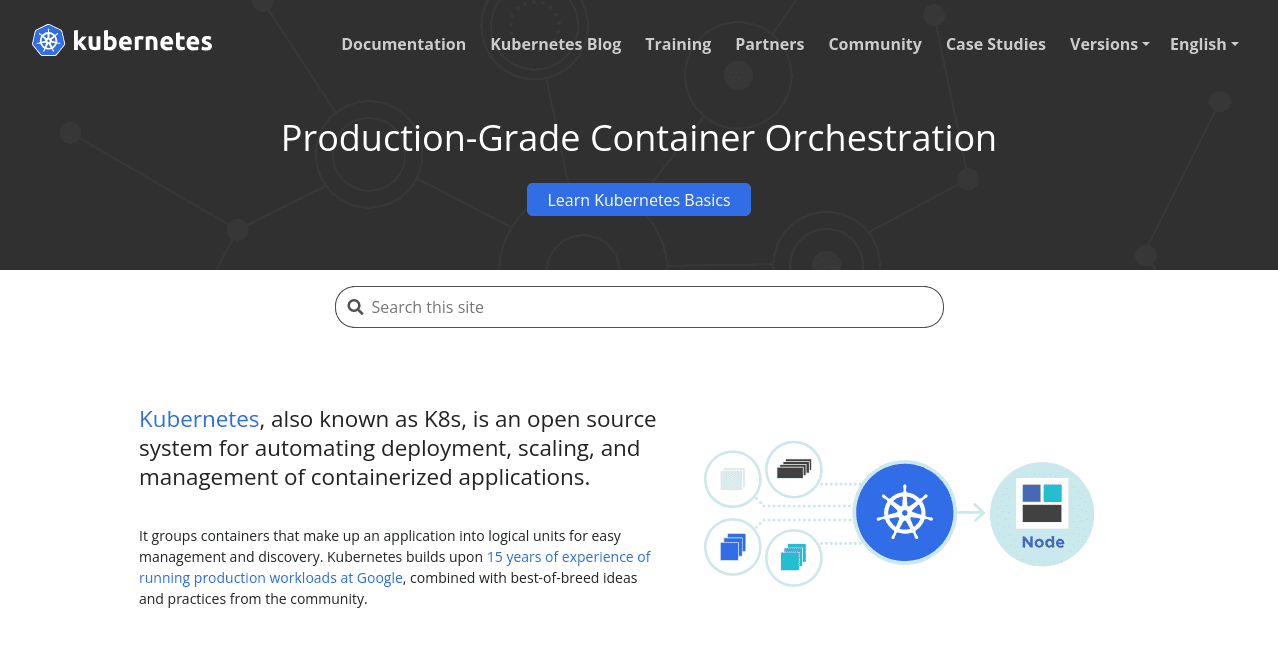Select Training from the navigation bar
1278x646 pixels.
click(678, 44)
